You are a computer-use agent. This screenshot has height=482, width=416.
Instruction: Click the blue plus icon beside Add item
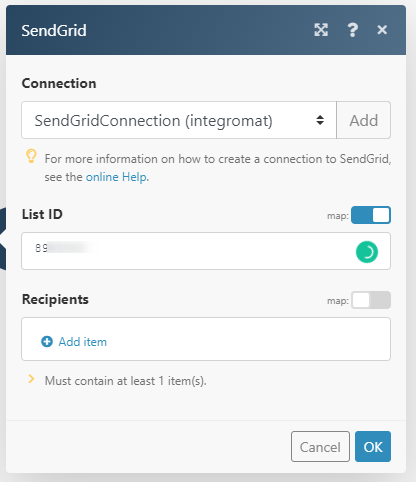point(47,342)
